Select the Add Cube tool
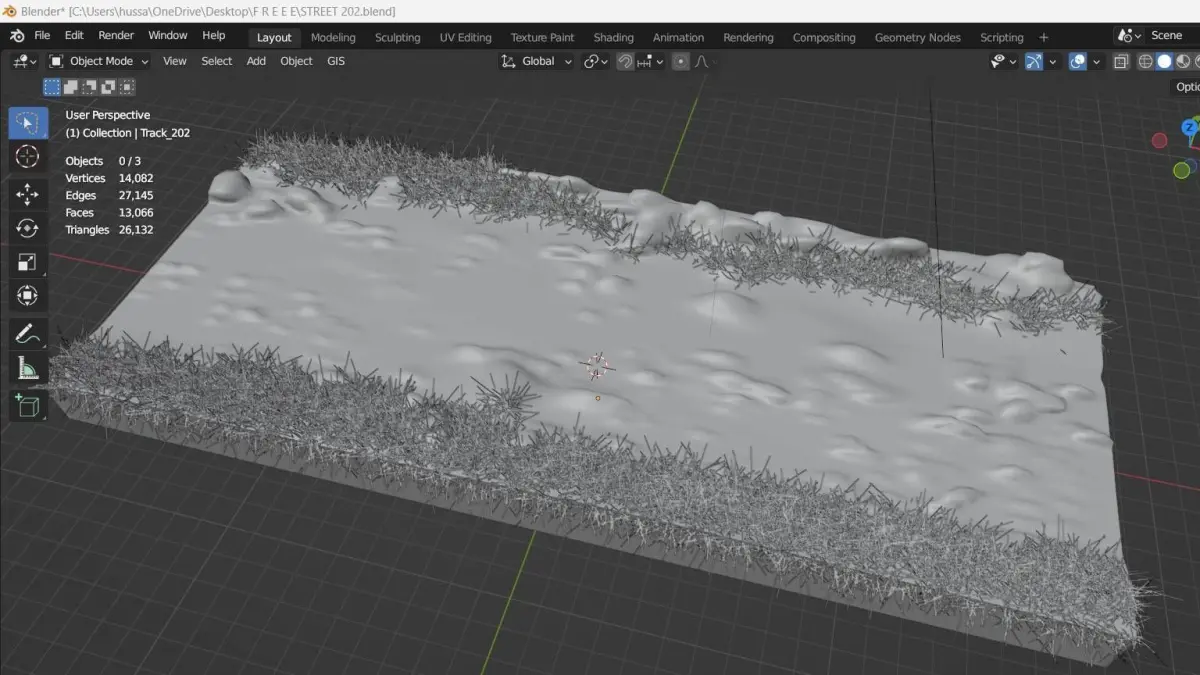1200x675 pixels. click(x=28, y=405)
